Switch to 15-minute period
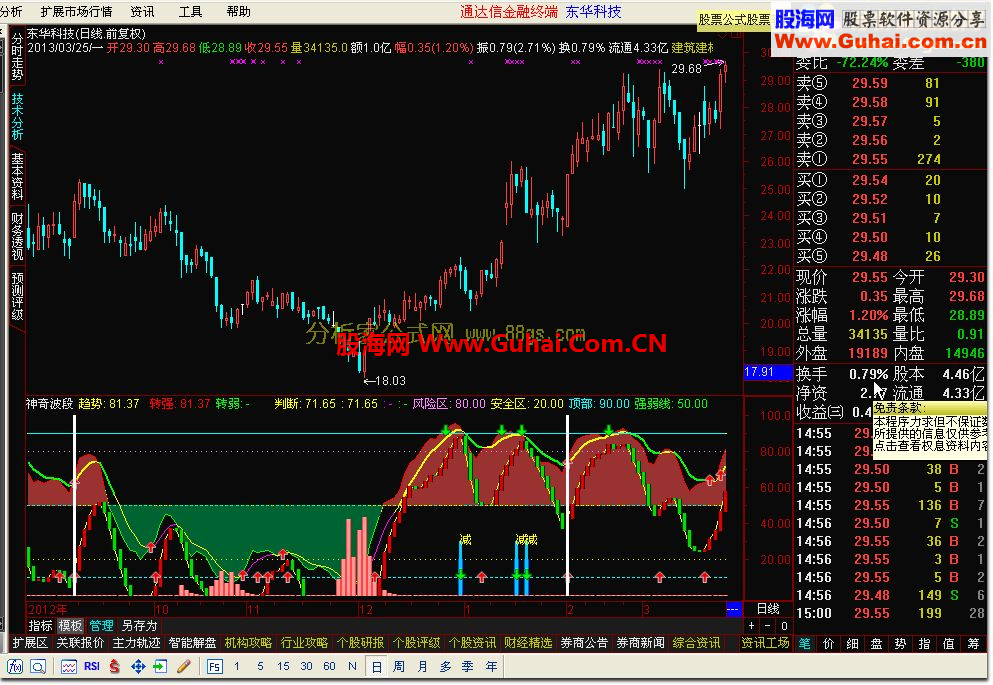This screenshot has width=993, height=685. 283,667
